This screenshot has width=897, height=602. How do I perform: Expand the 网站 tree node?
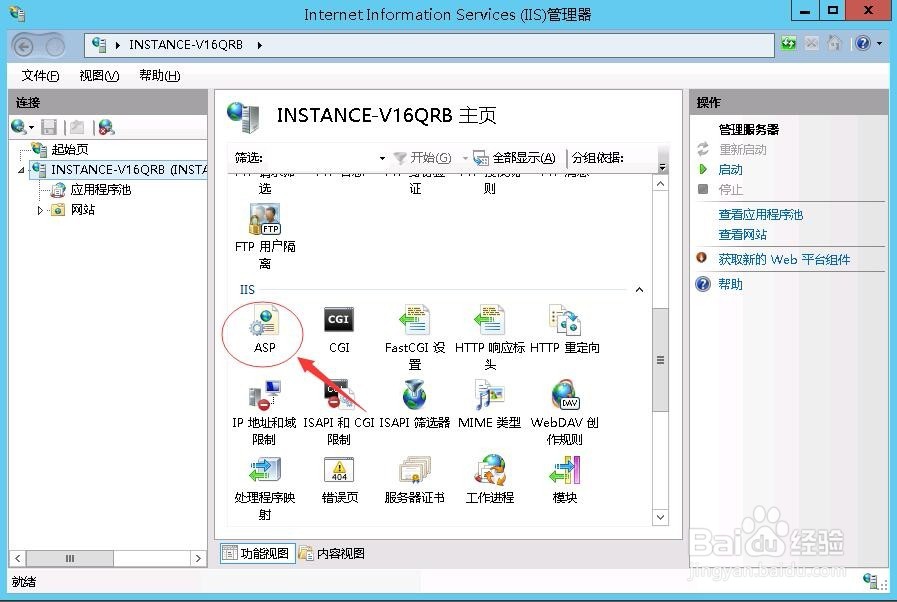click(x=40, y=210)
